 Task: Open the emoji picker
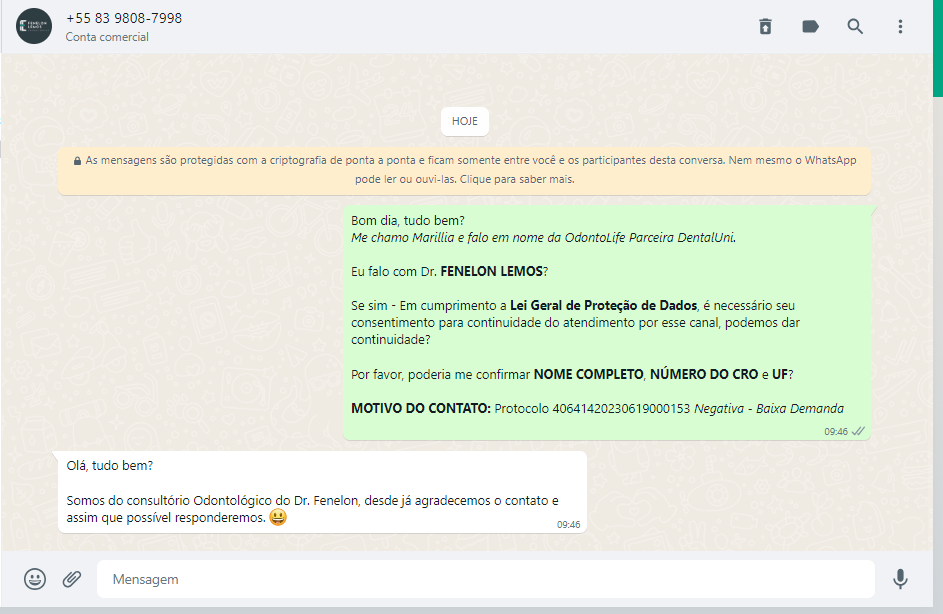(35, 579)
